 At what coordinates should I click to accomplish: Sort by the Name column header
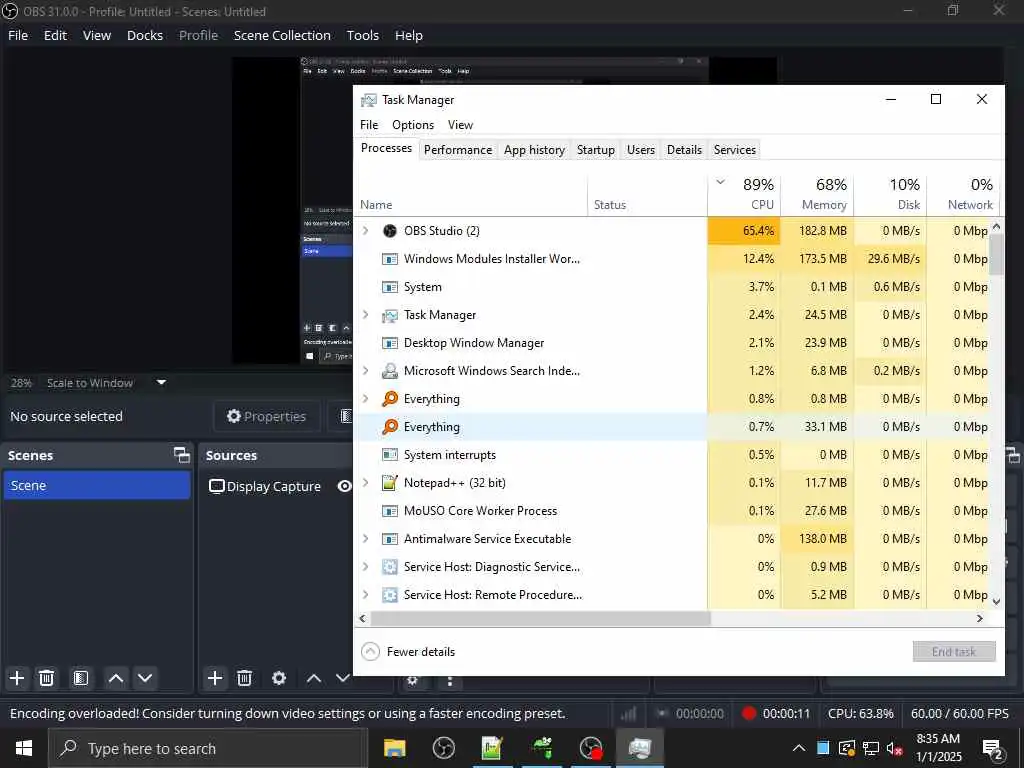[471, 194]
